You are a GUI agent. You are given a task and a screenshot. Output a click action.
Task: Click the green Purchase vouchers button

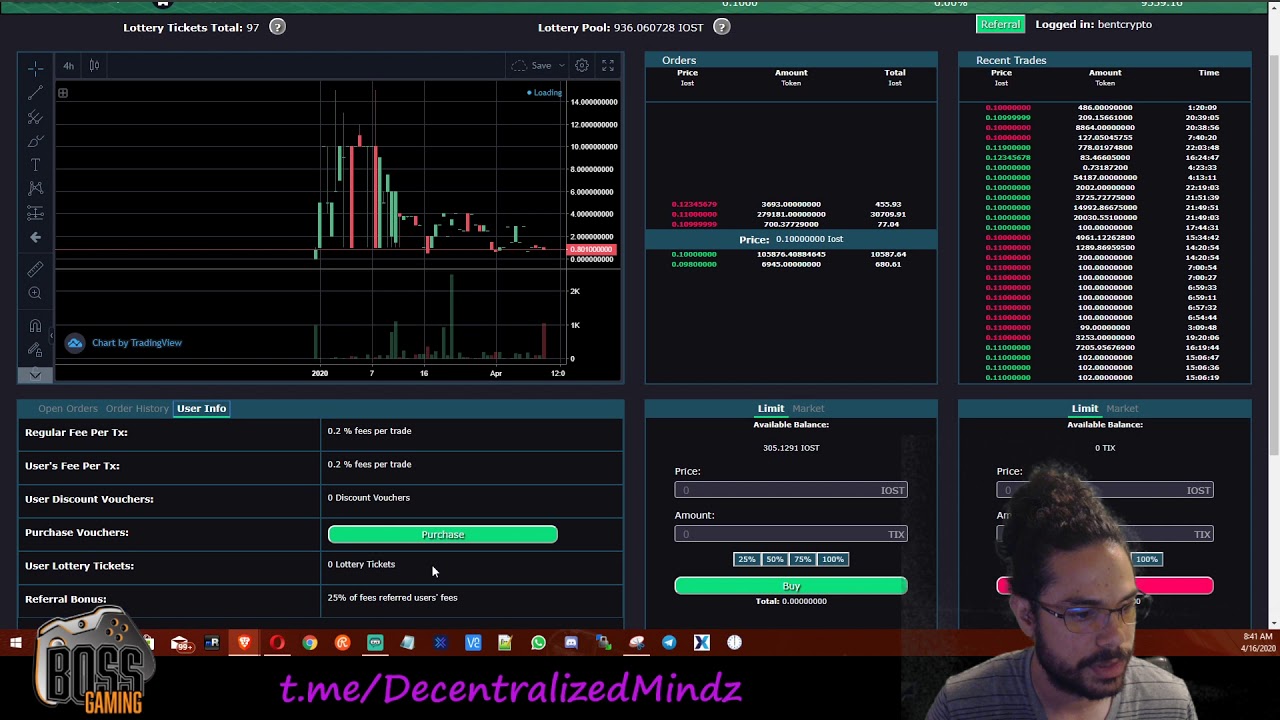coord(443,534)
